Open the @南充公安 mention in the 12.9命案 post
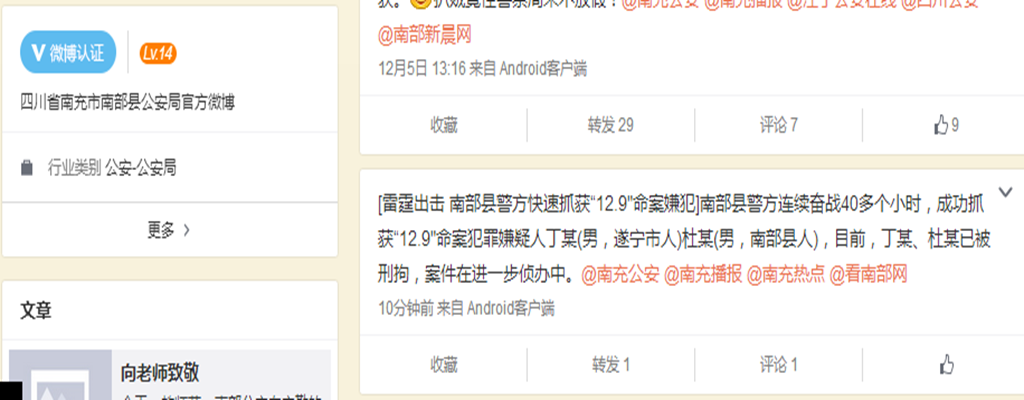1024x400 pixels. click(620, 275)
